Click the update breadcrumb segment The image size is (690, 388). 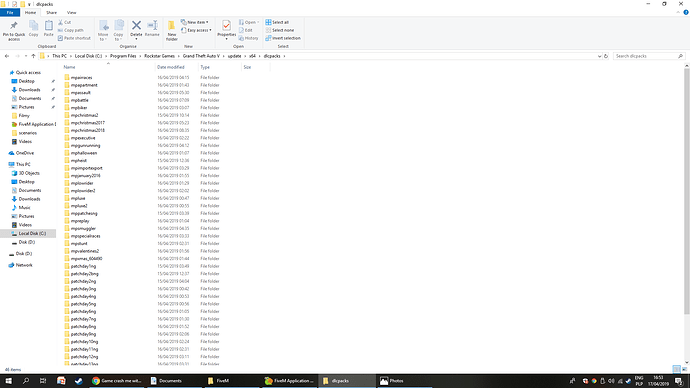[x=235, y=56]
